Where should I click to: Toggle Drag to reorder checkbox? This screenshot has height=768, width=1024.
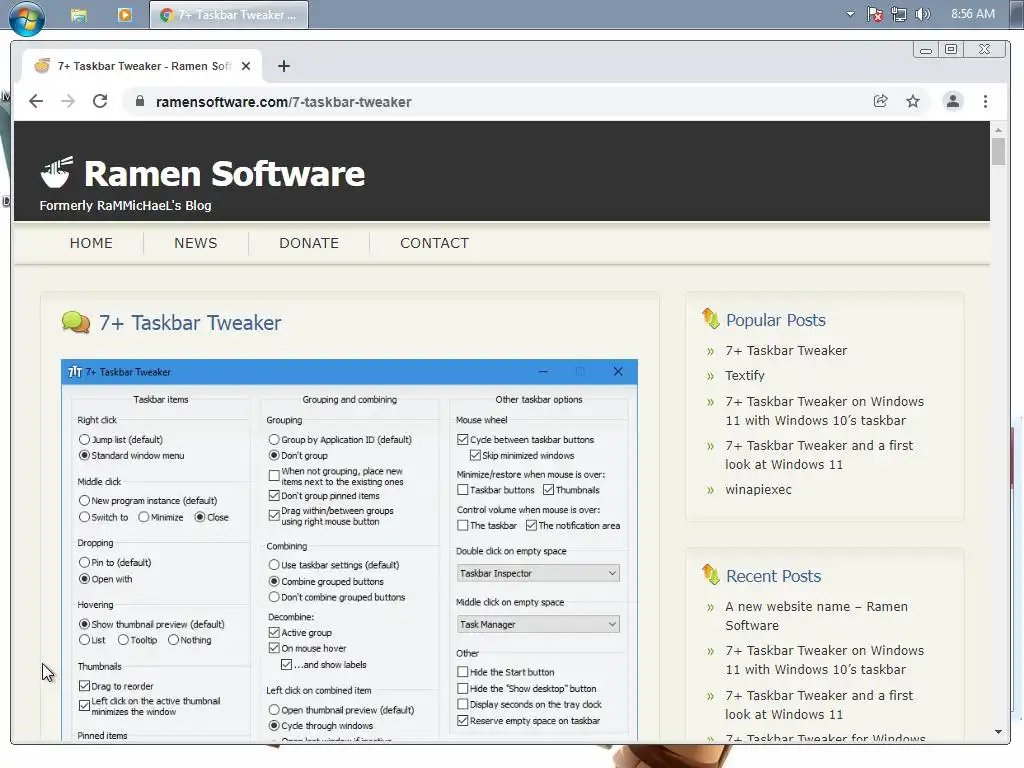pos(84,686)
